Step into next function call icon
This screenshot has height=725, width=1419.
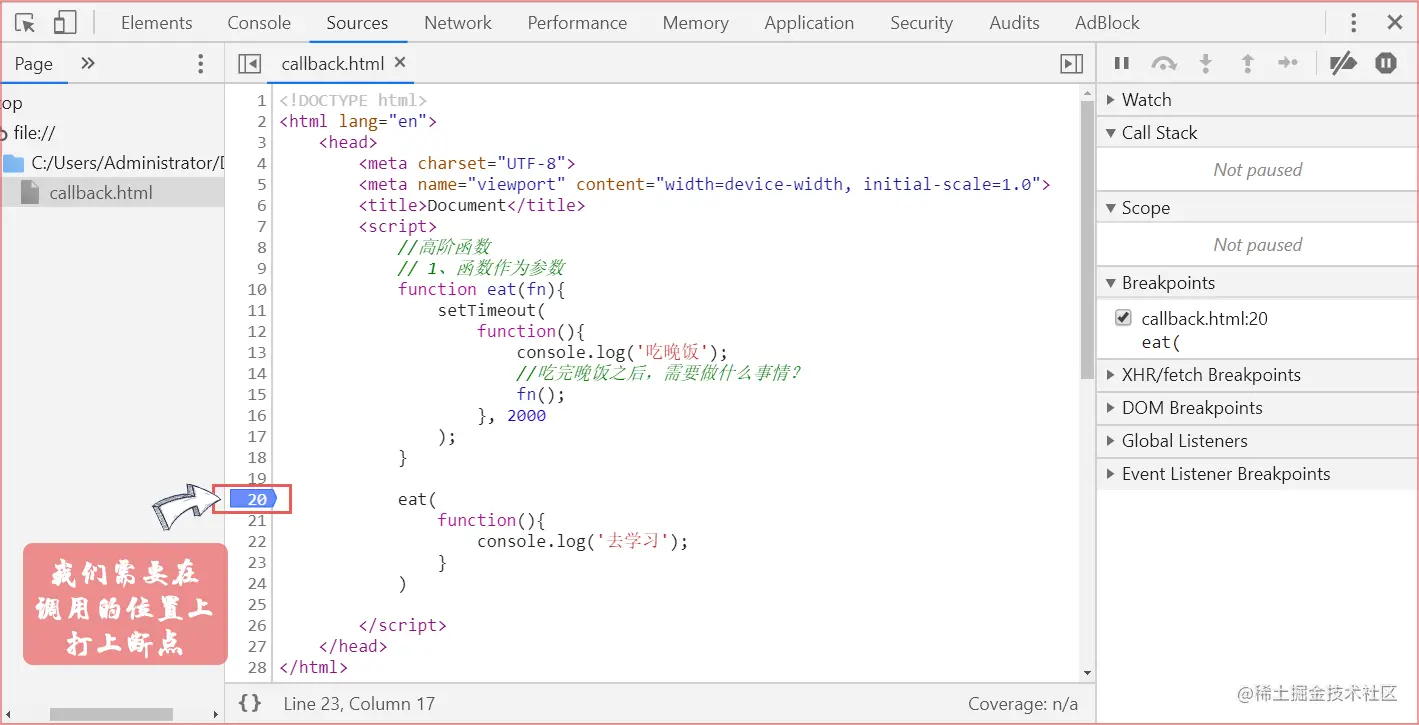[x=1206, y=64]
